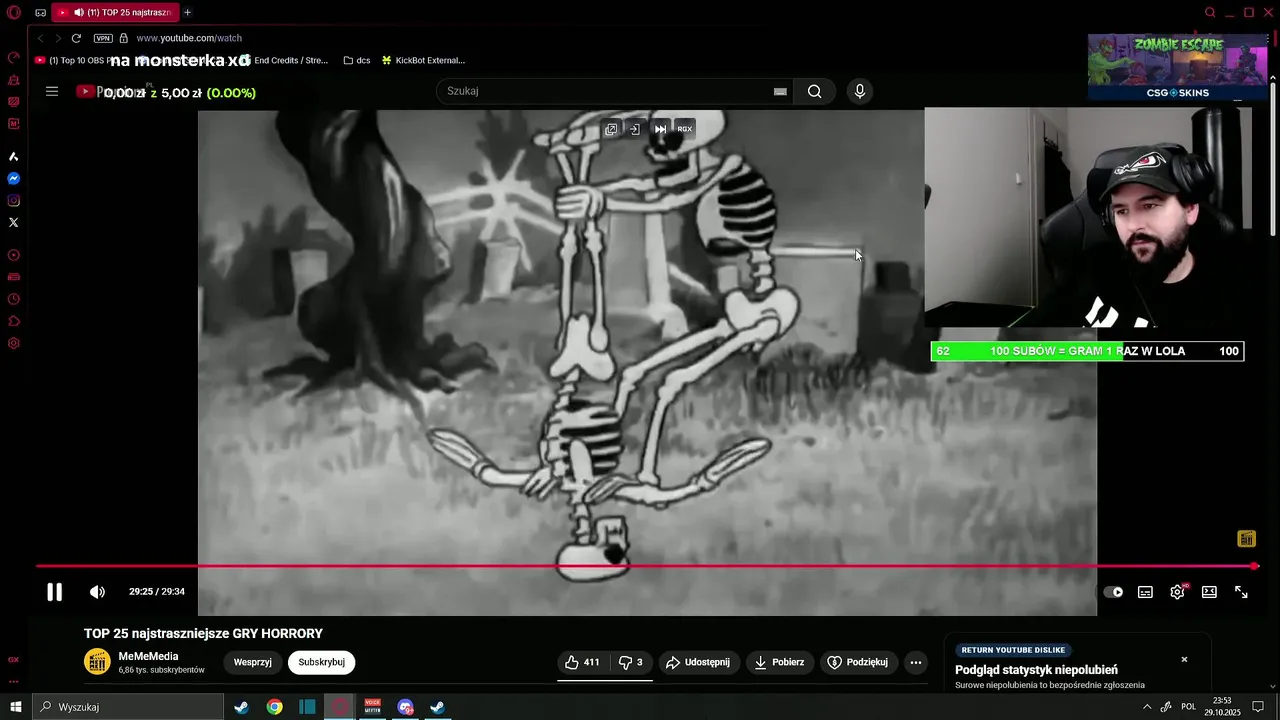1280x720 pixels.
Task: Open Instagram in Opera sidebar
Action: 14,201
